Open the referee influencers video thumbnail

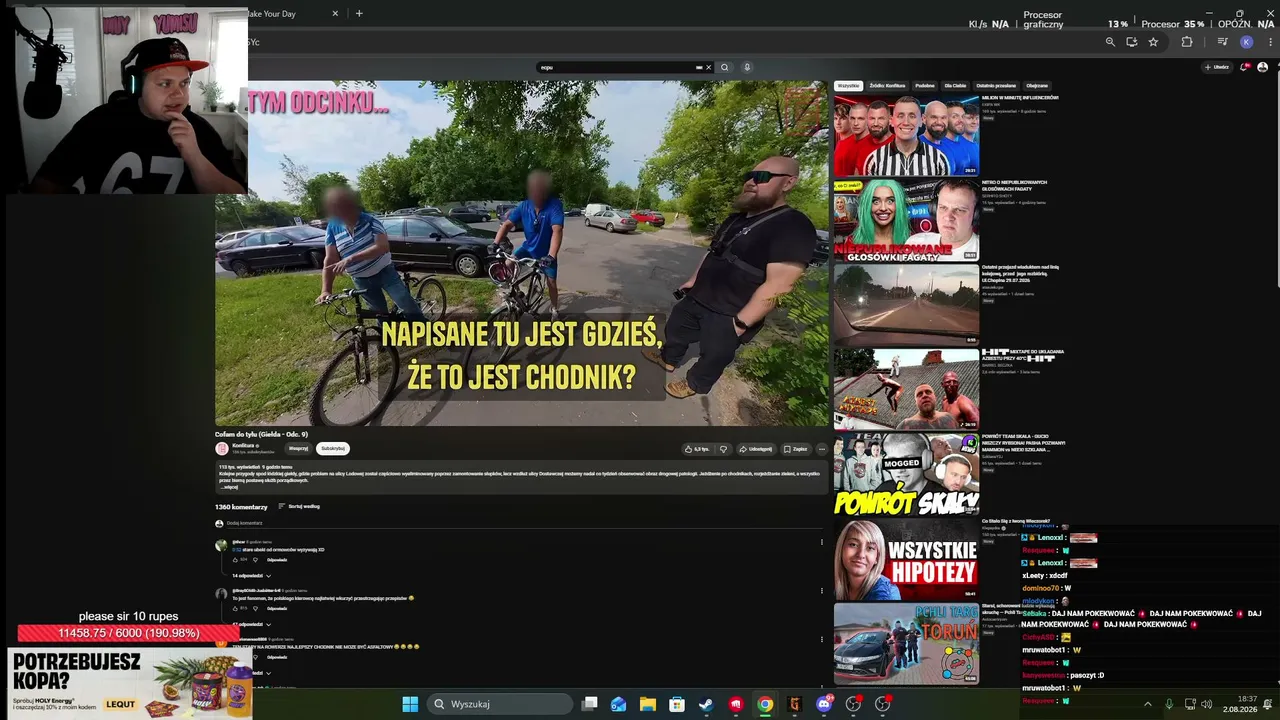click(x=906, y=135)
